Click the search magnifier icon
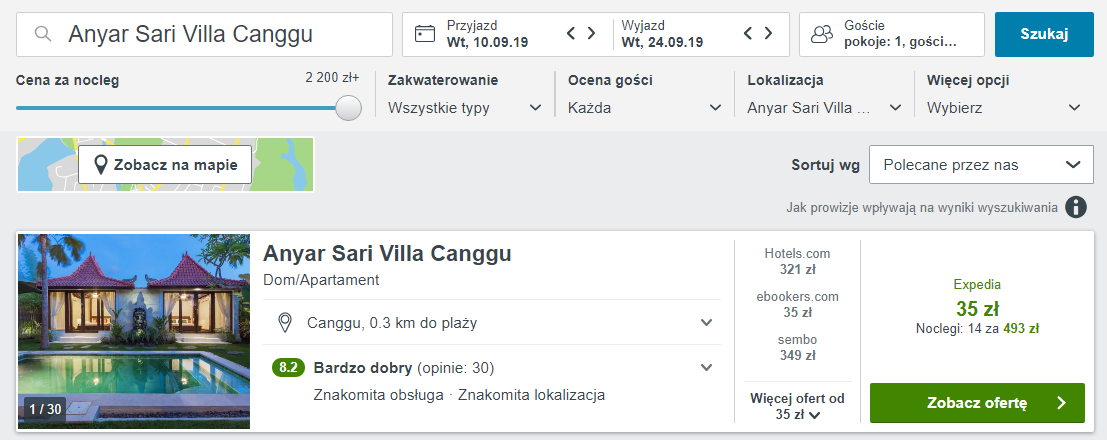The height and width of the screenshot is (440, 1107). pyautogui.click(x=43, y=34)
